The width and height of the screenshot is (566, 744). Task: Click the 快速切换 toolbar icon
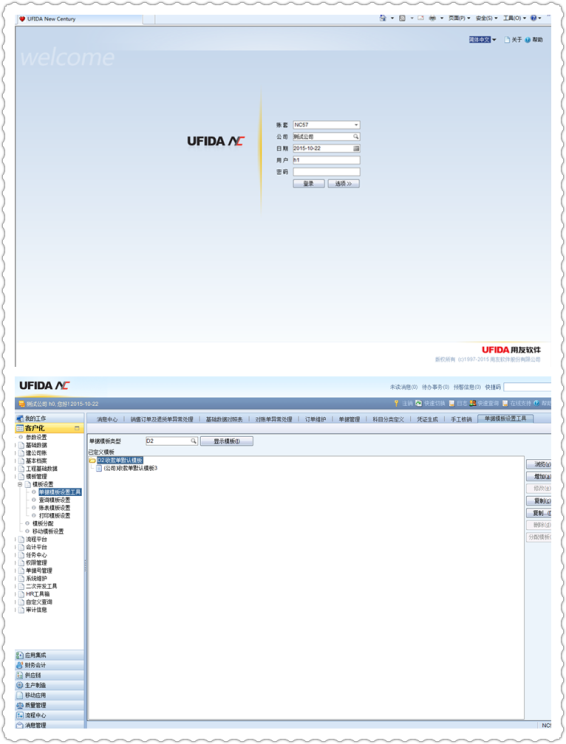click(418, 403)
